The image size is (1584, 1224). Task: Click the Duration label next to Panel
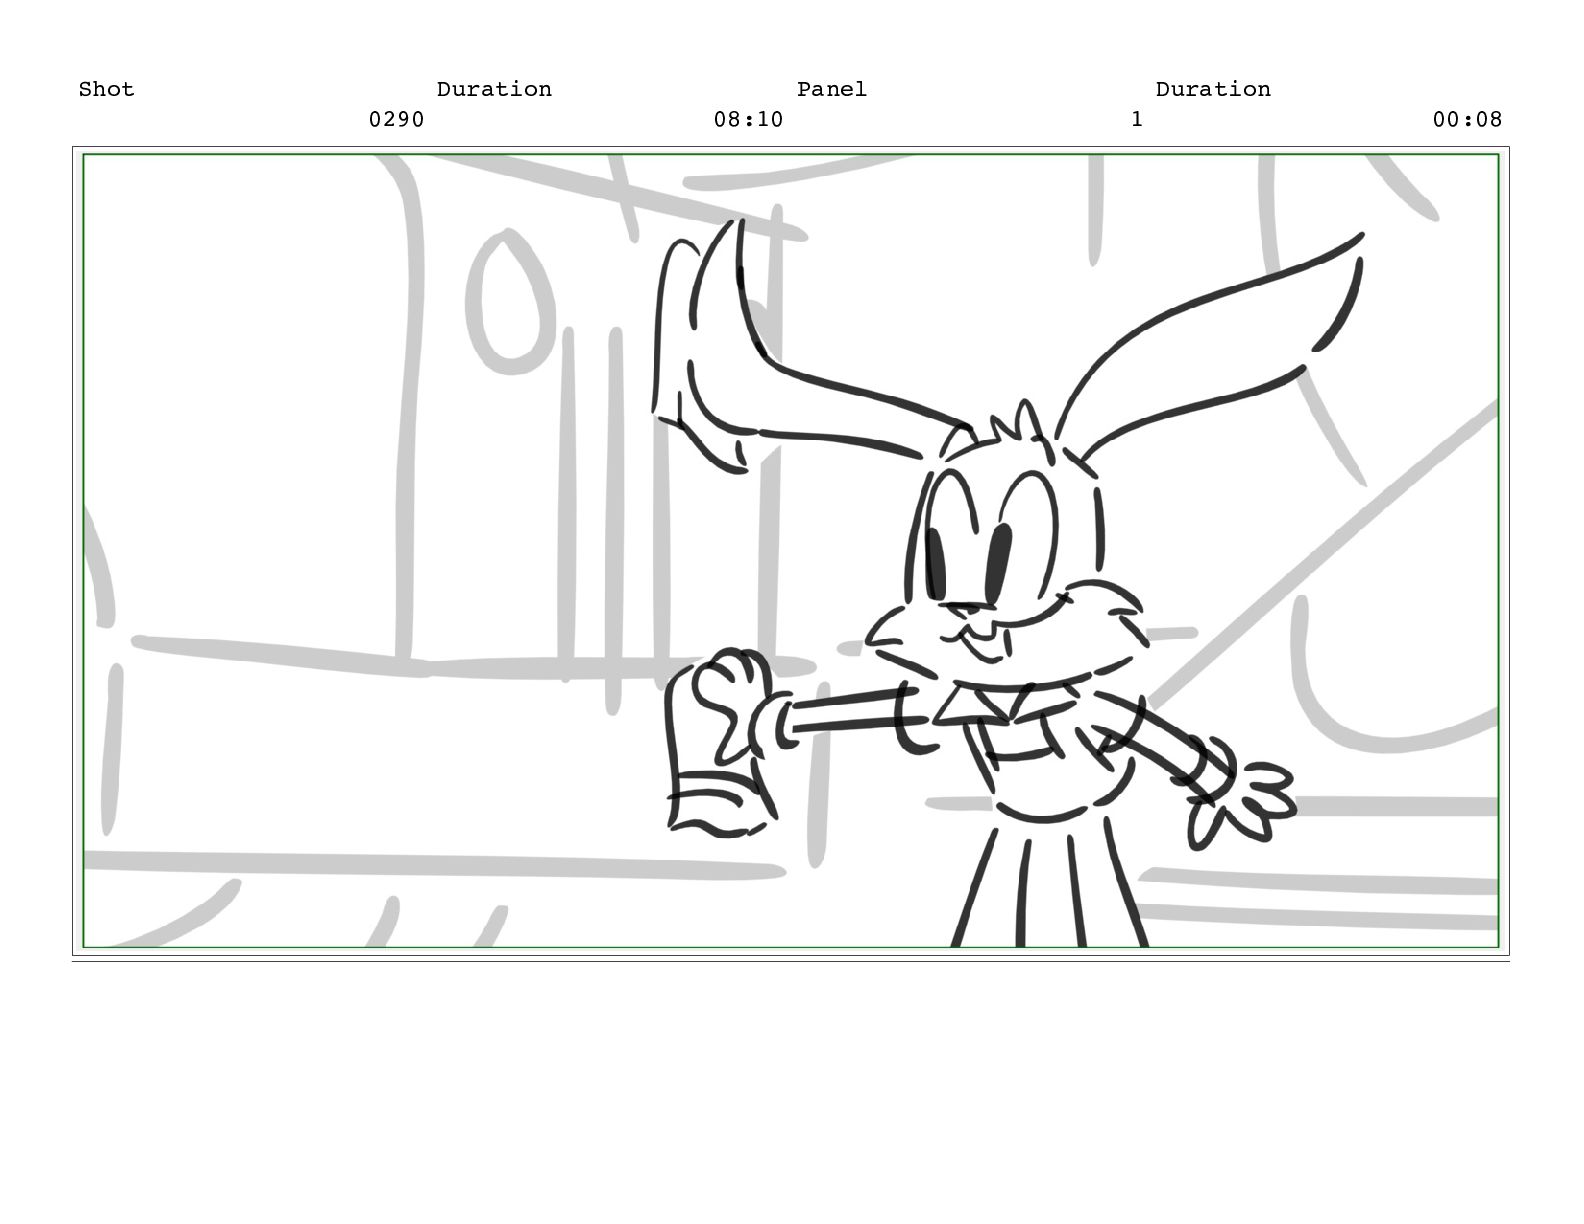[1213, 89]
